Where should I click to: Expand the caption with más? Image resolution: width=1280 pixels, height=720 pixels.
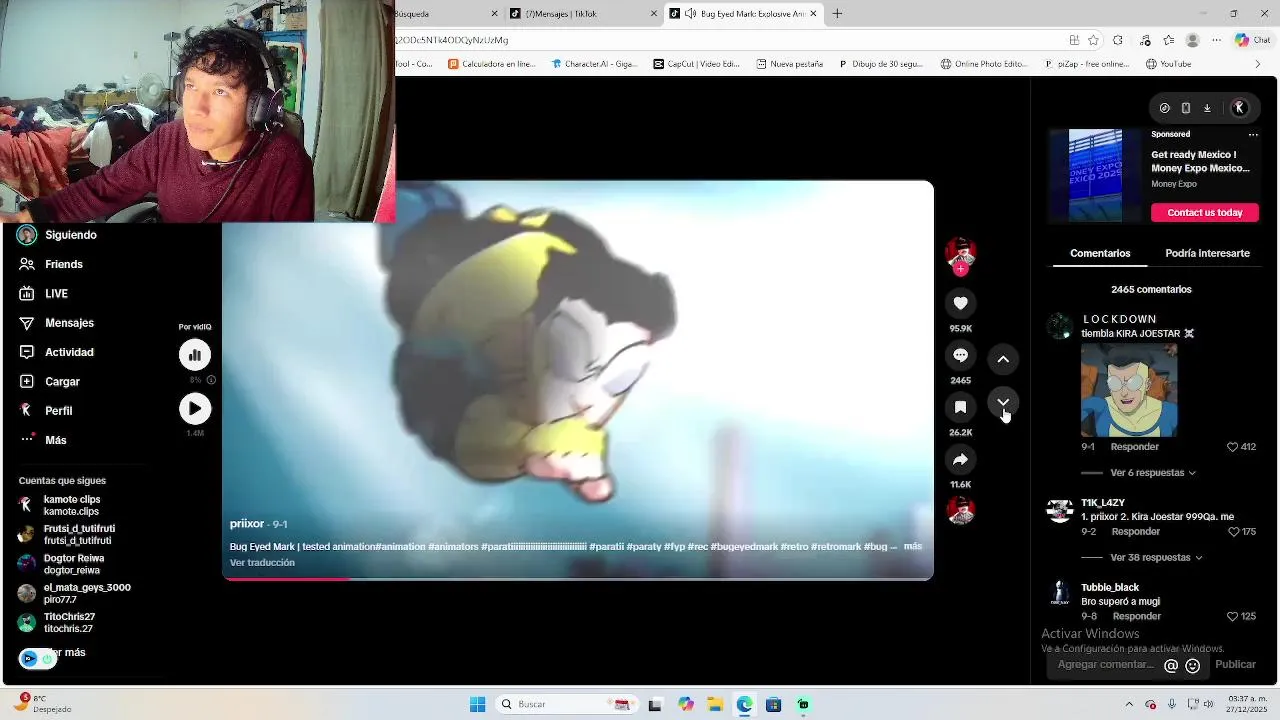click(x=912, y=546)
